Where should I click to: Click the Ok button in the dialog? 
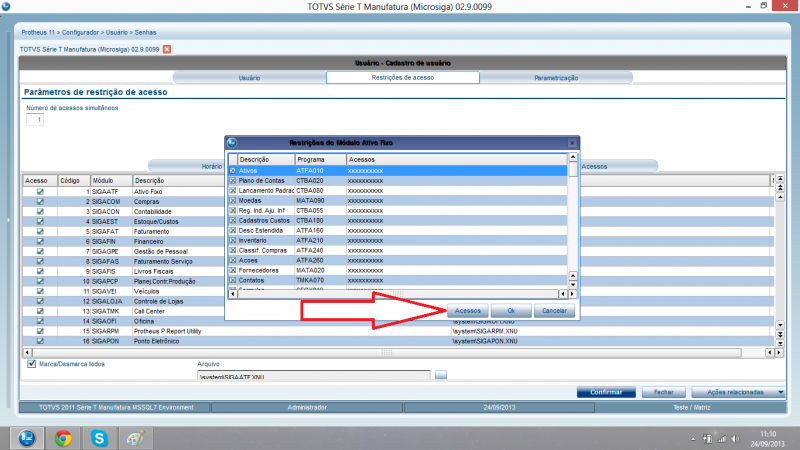coord(511,310)
